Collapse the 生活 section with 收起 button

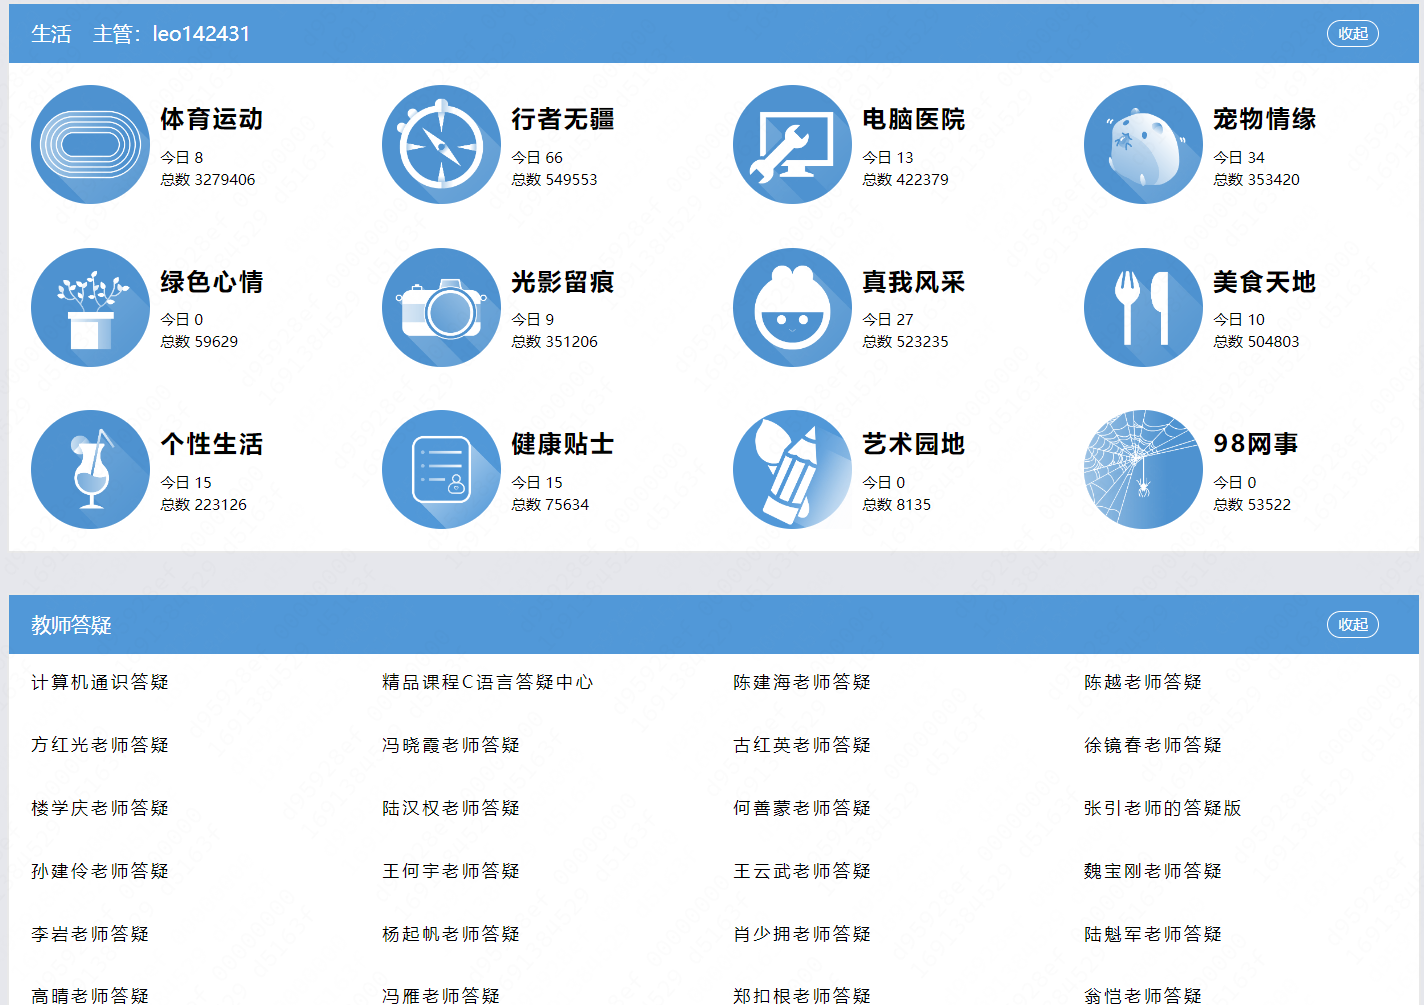(1352, 34)
